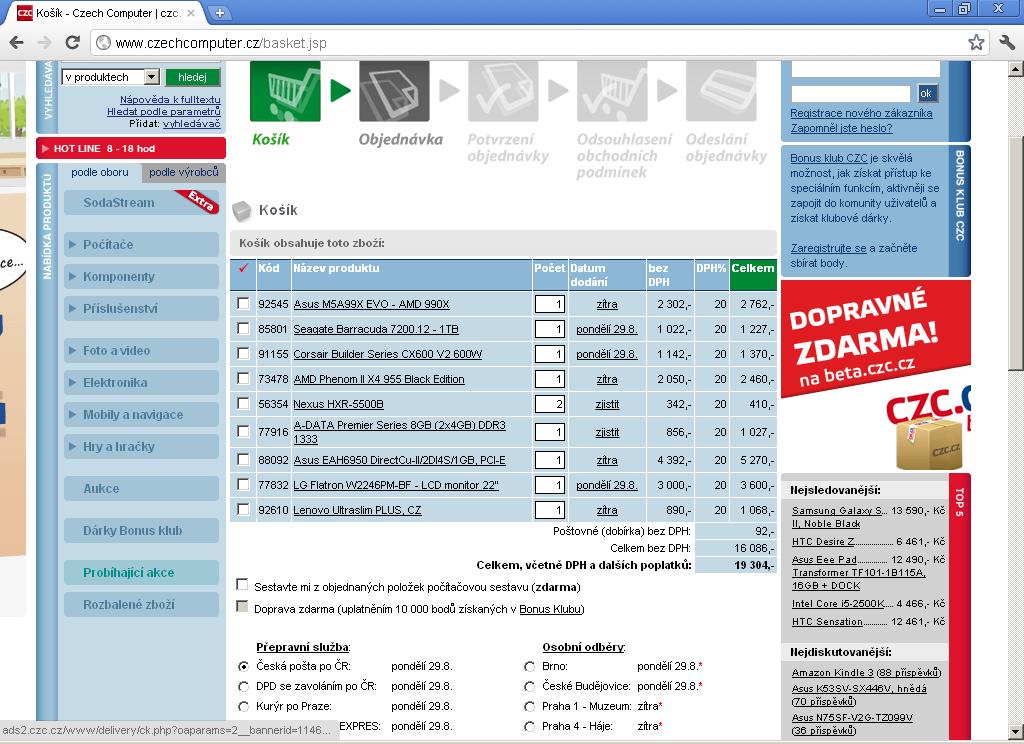Click green Košík cart step icon

[x=285, y=91]
